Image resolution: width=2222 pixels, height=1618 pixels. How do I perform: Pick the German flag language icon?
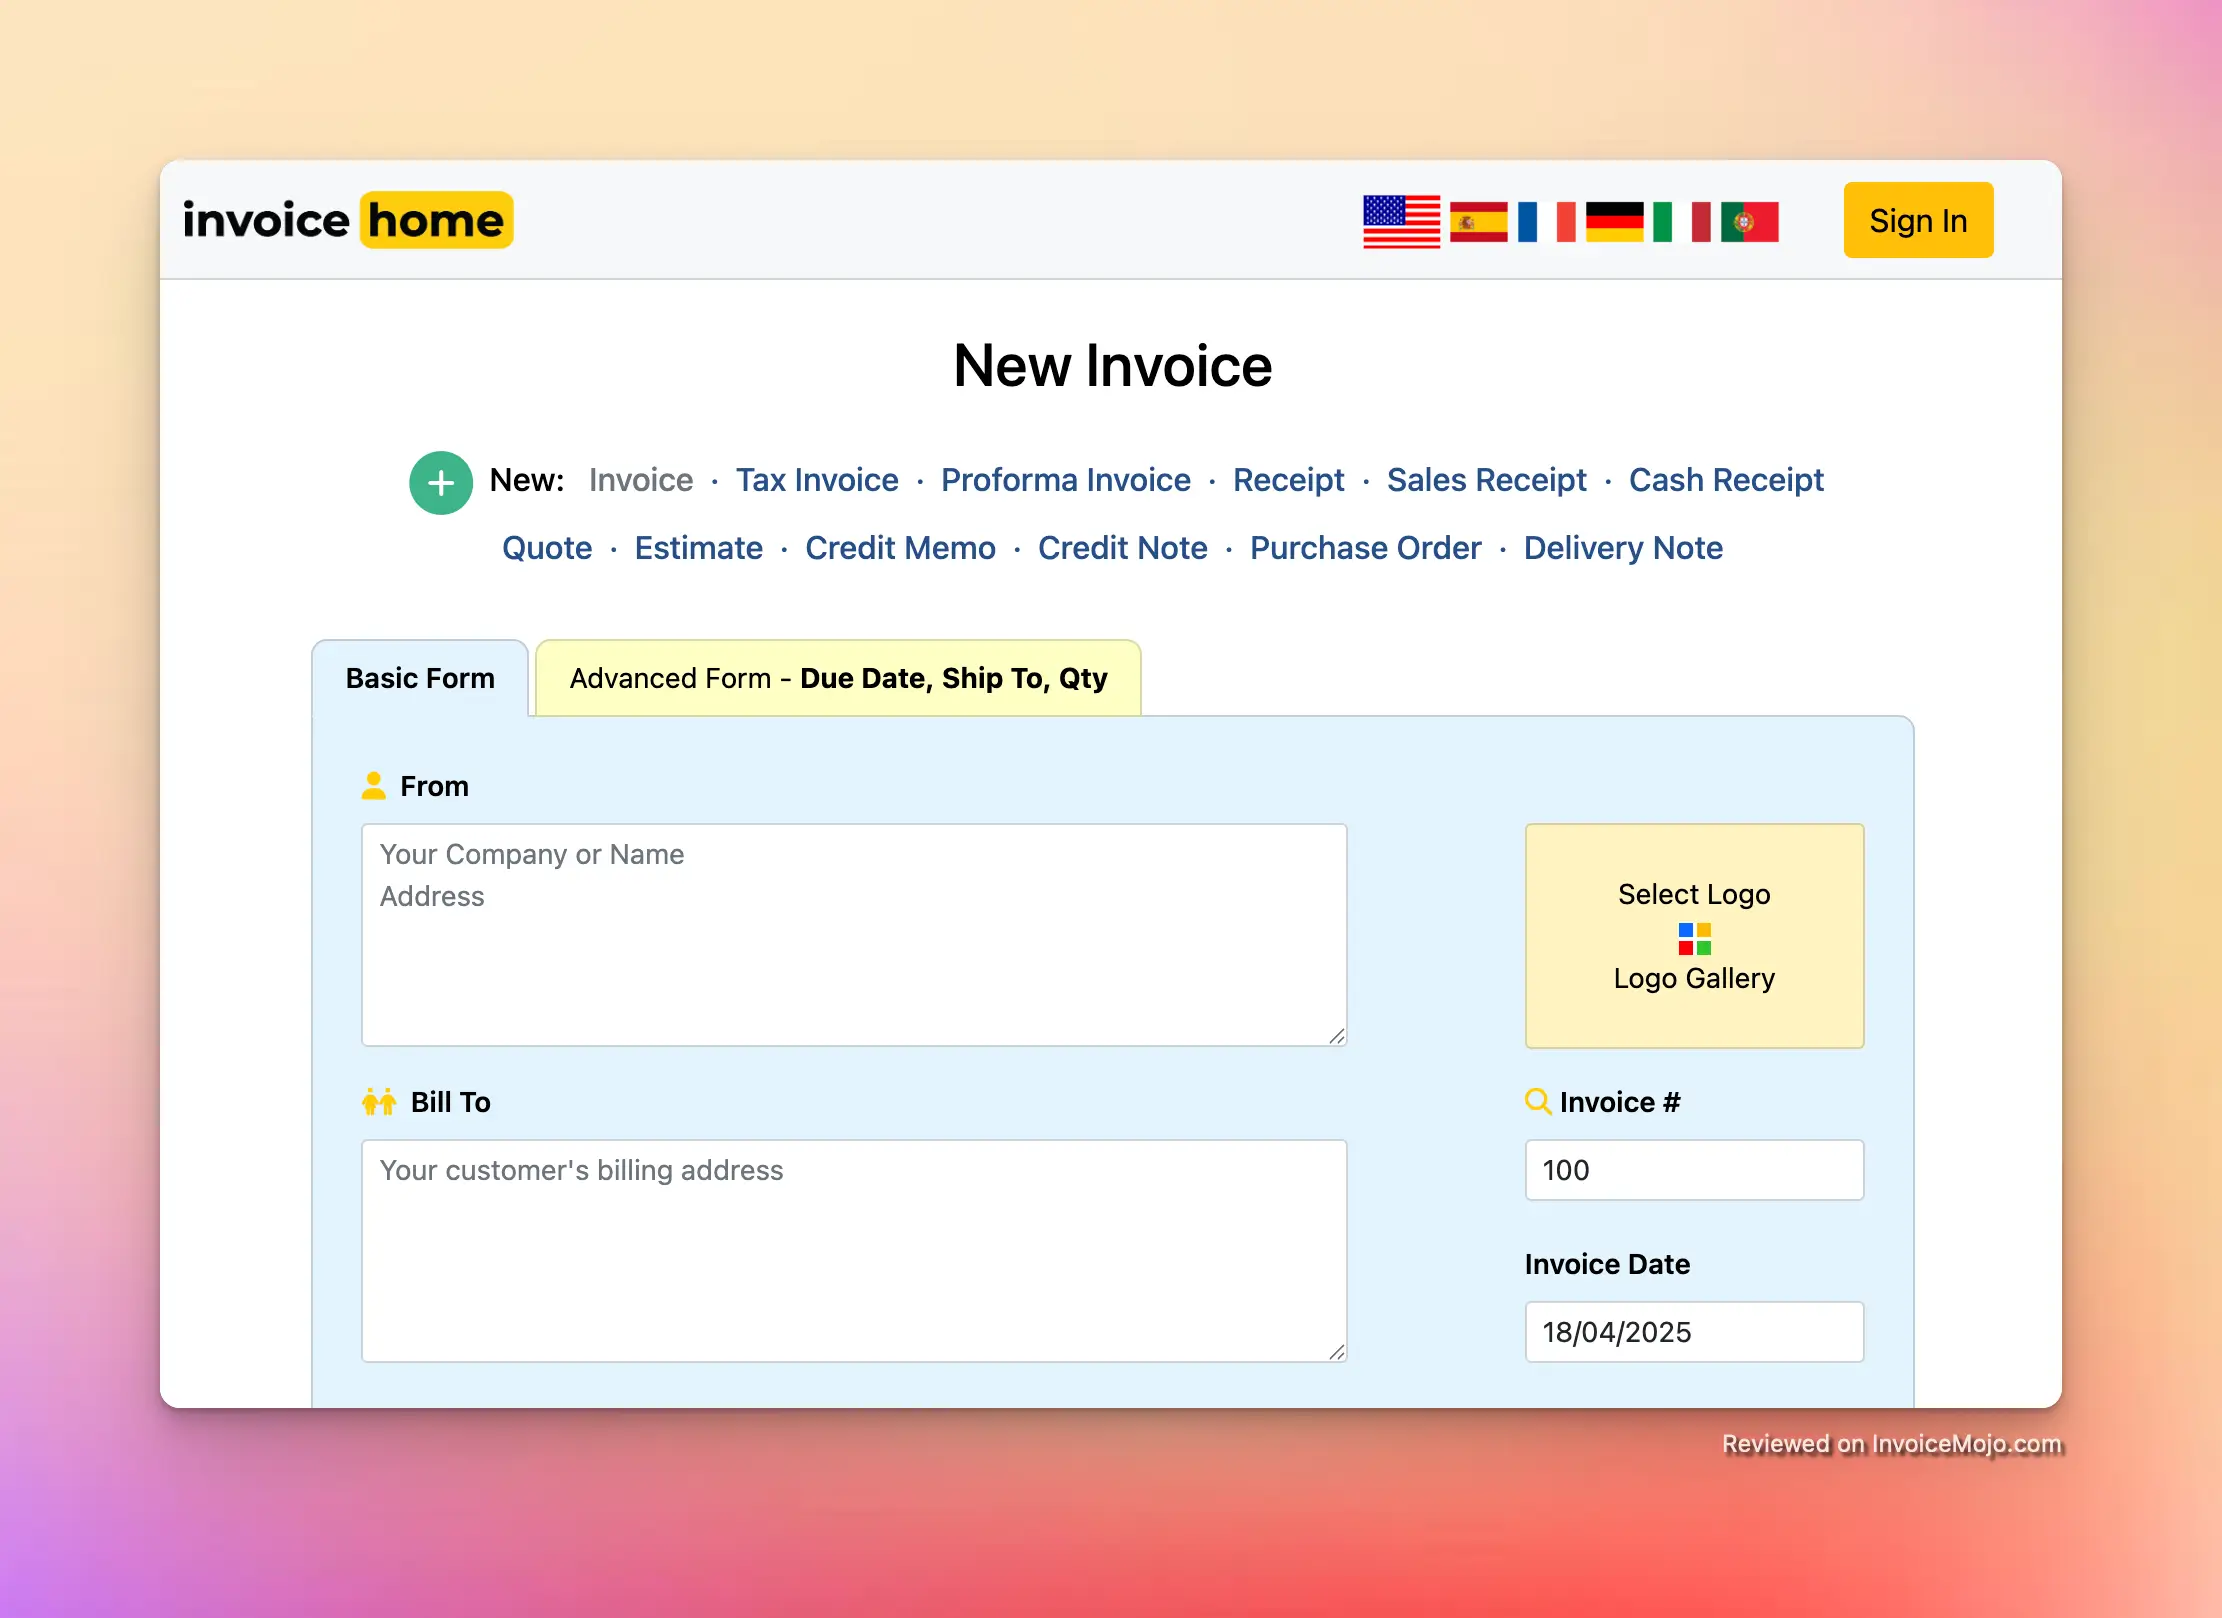1614,221
